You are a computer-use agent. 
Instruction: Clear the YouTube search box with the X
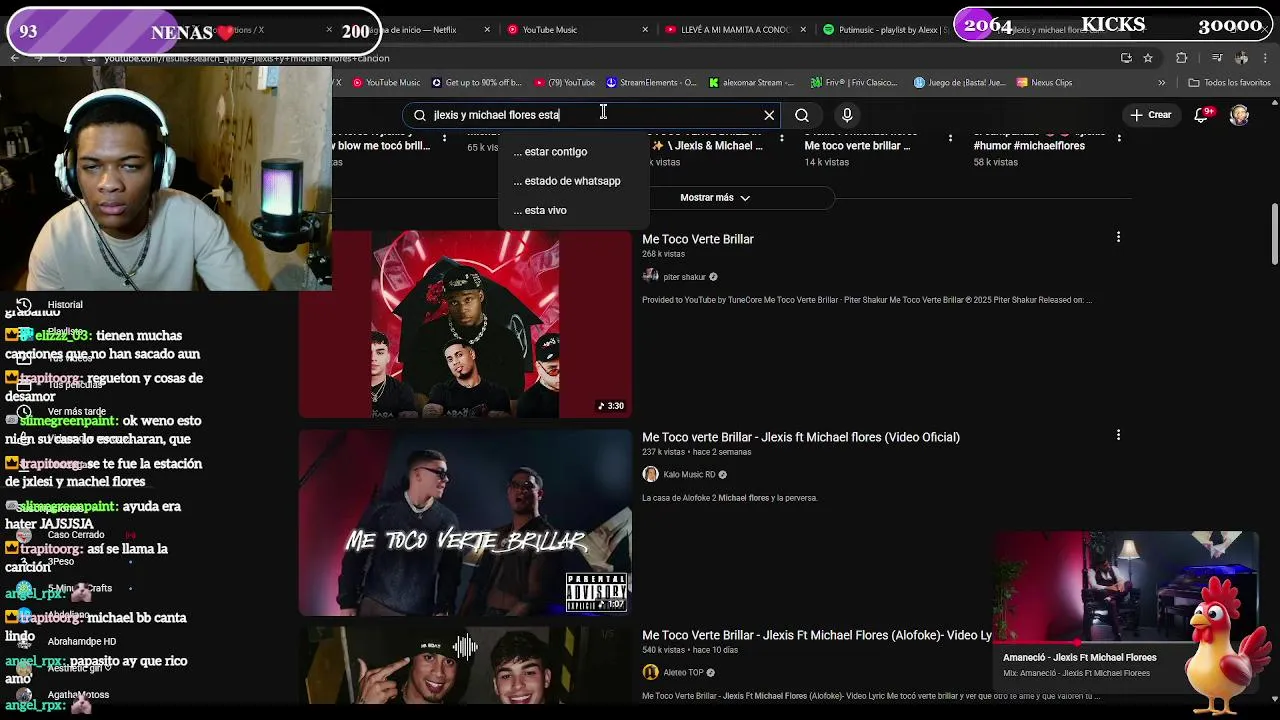click(769, 115)
